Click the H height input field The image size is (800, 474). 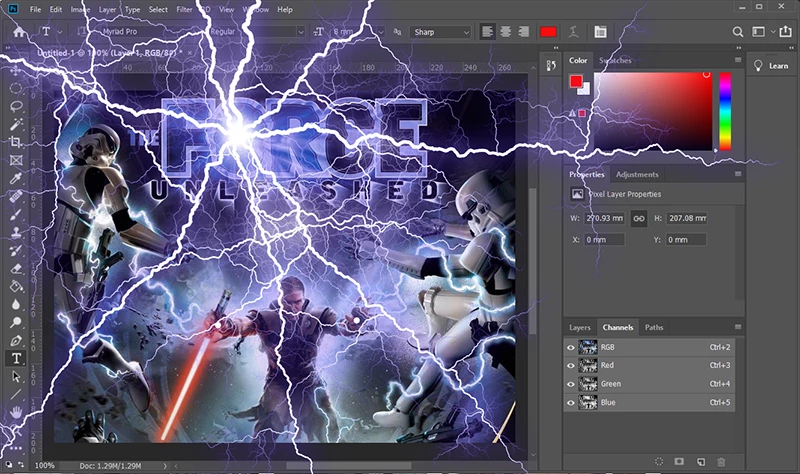click(686, 218)
